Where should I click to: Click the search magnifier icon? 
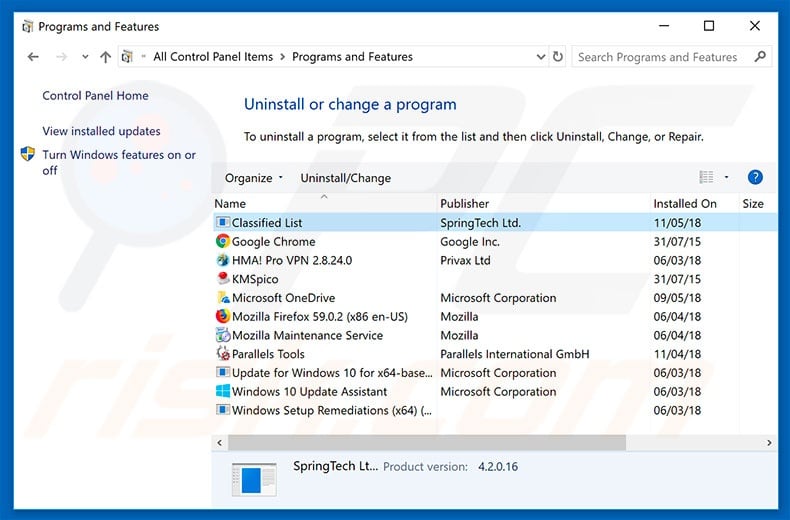(x=760, y=56)
